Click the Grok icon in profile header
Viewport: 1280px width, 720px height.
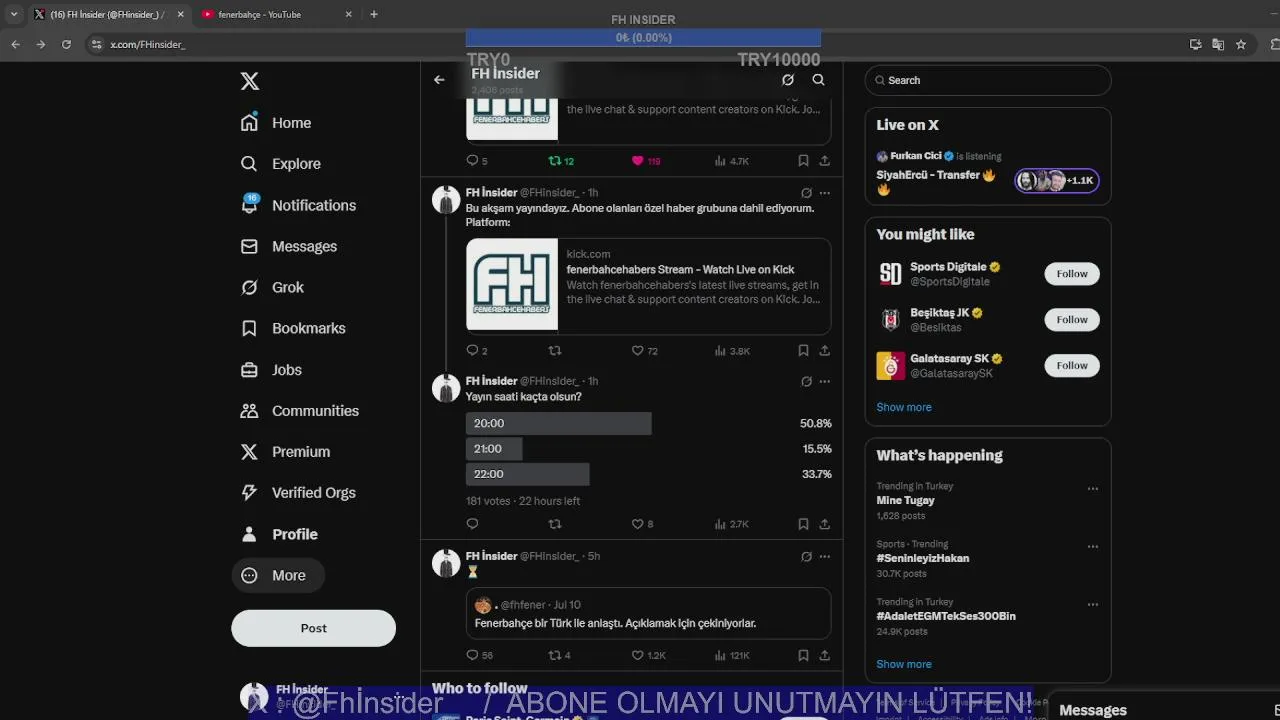(x=788, y=80)
